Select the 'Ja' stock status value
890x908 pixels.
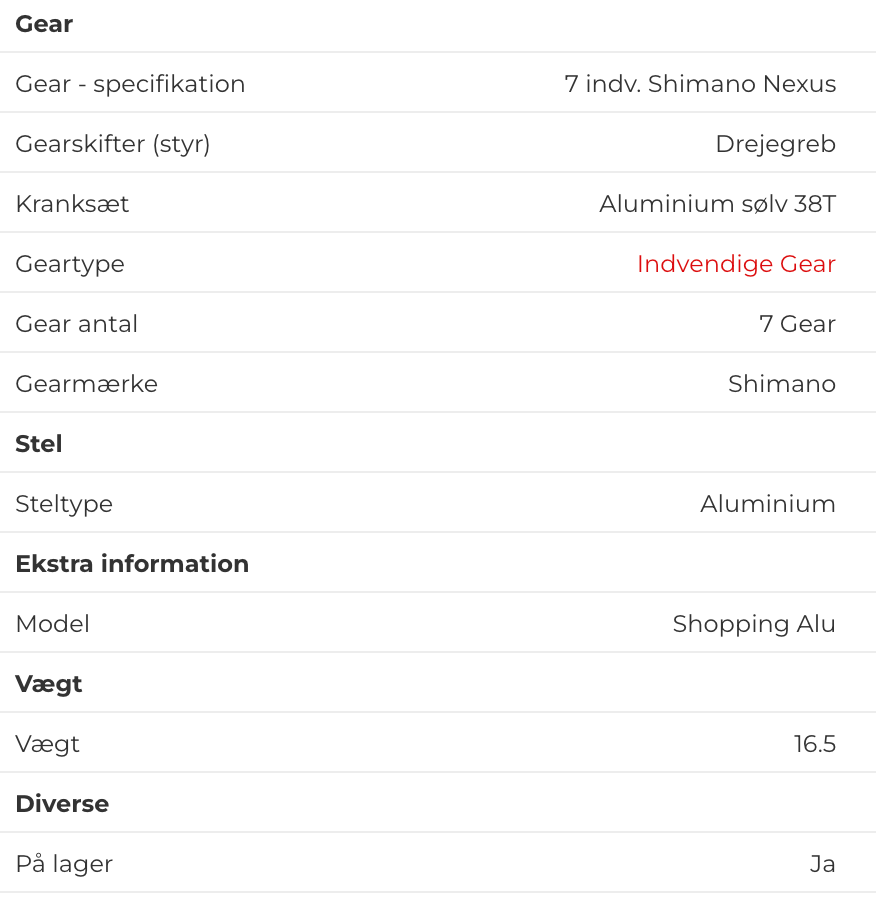tap(822, 864)
